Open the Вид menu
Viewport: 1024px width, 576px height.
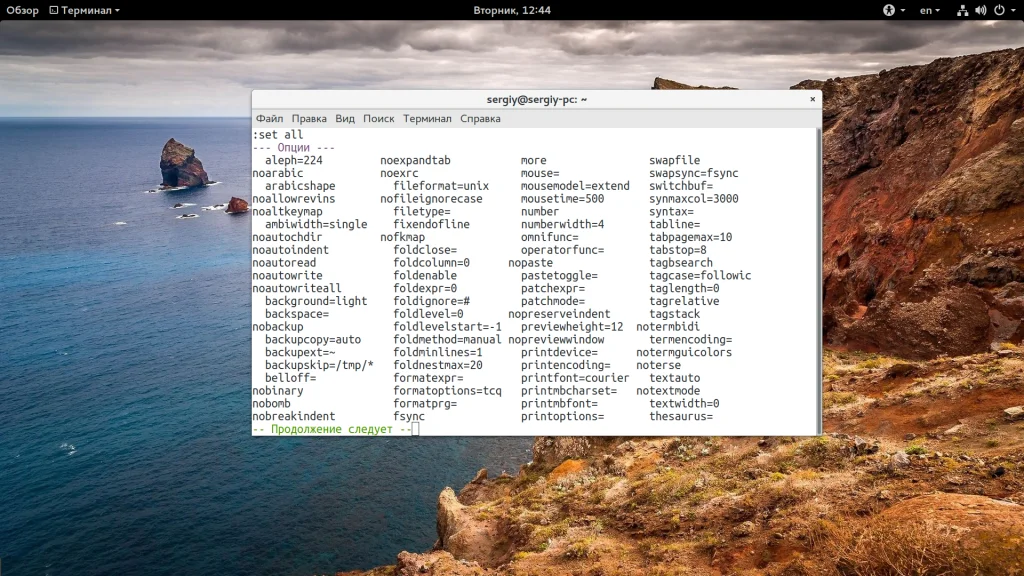345,118
